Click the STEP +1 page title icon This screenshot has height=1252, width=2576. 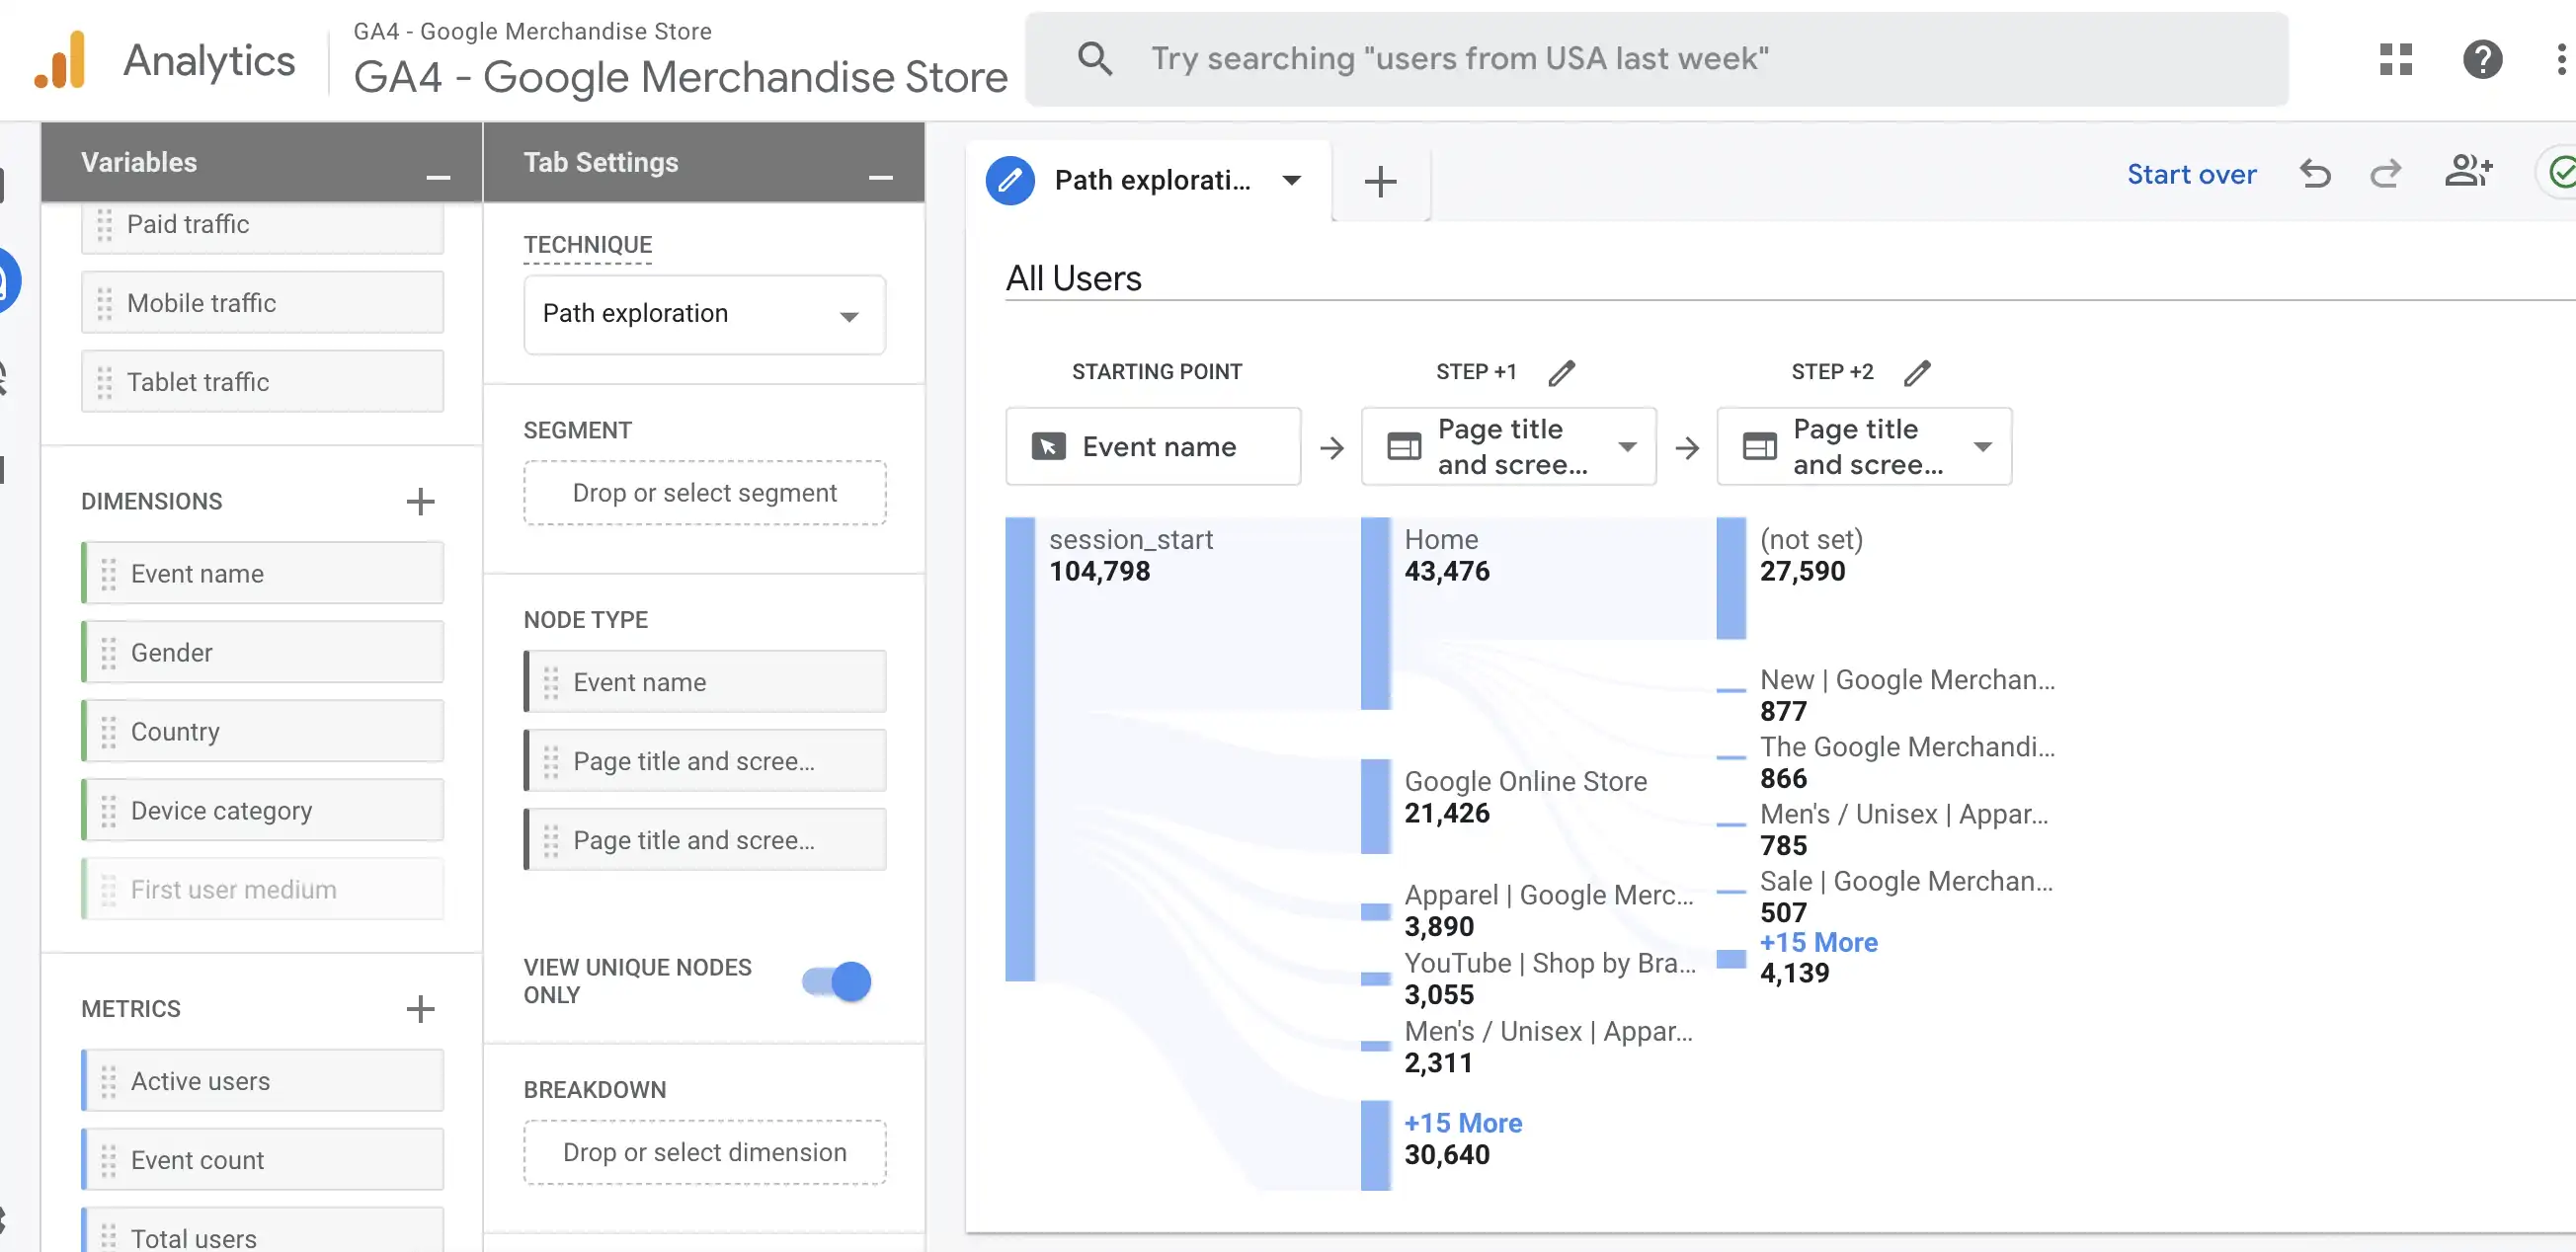pos(1404,446)
